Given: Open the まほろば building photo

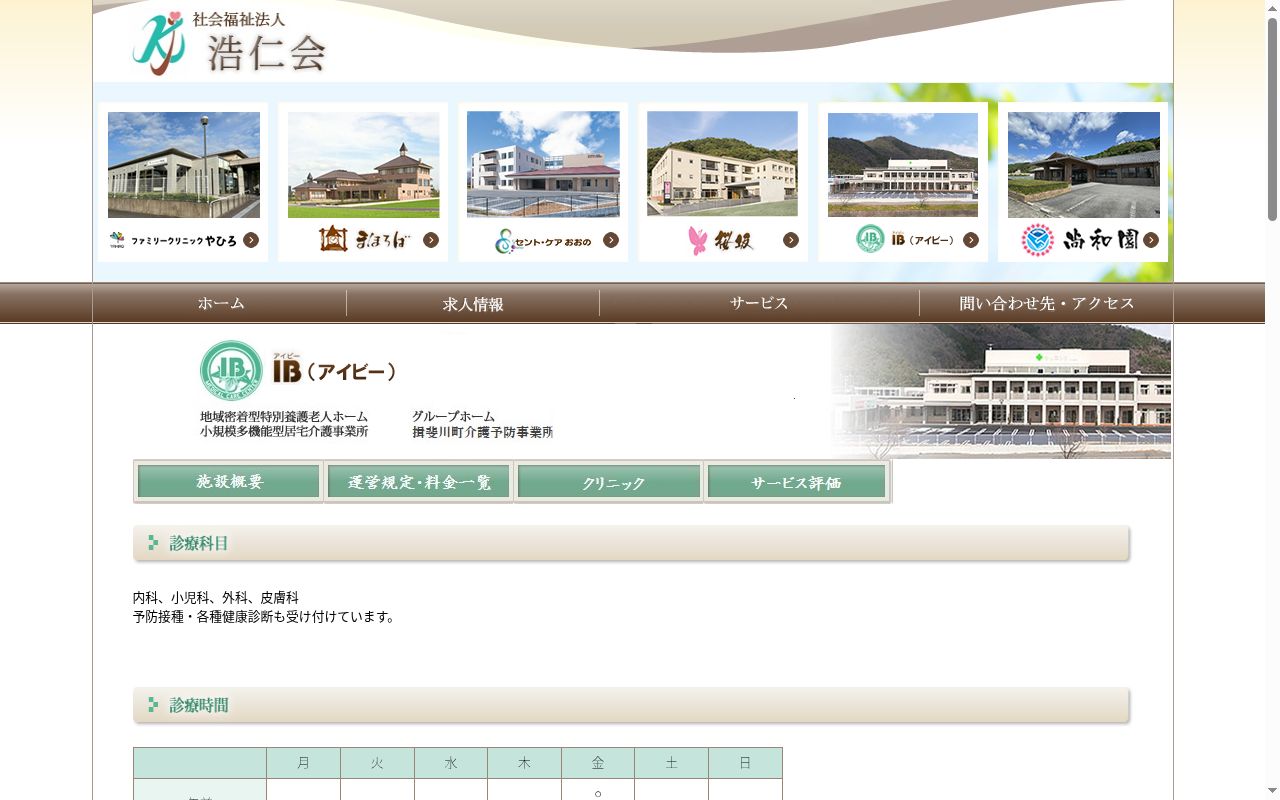Looking at the screenshot, I should pos(364,165).
